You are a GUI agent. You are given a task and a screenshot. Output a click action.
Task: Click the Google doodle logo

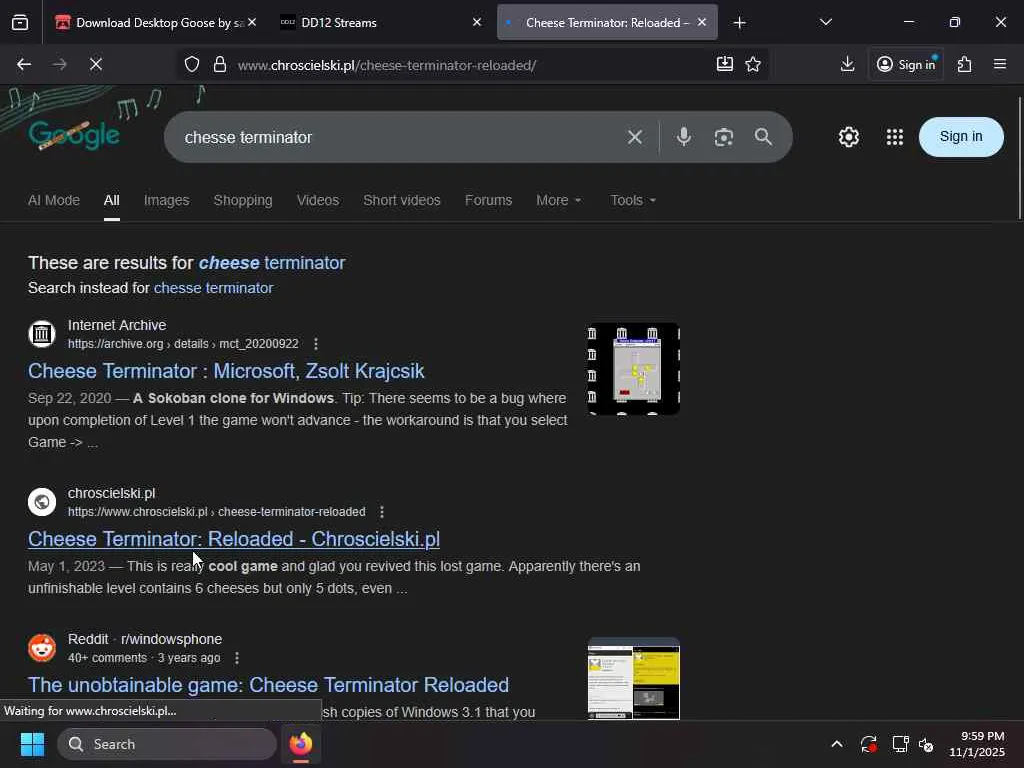74,135
